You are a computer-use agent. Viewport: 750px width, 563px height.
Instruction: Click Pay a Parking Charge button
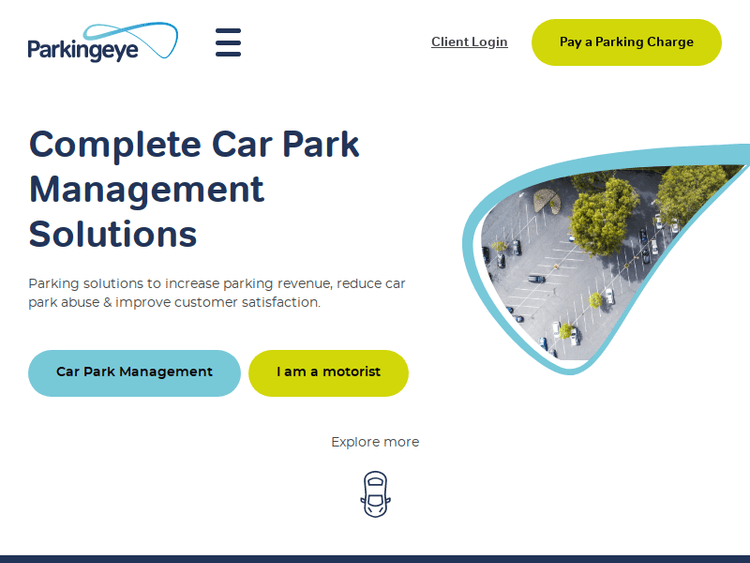tap(627, 42)
